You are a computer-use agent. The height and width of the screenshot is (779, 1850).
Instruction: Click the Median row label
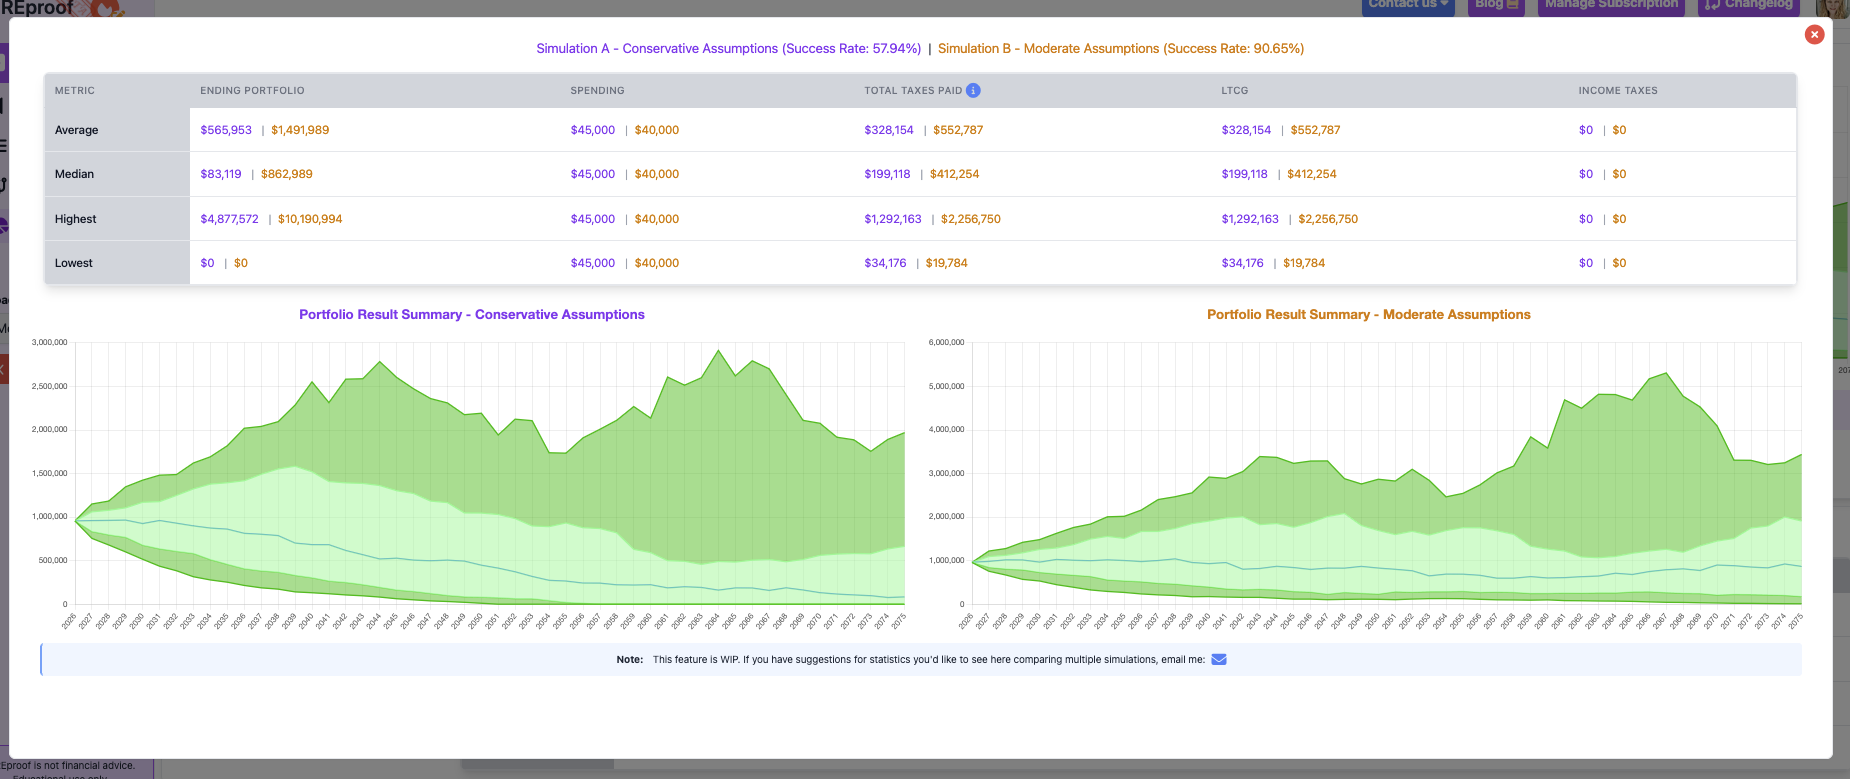pyautogui.click(x=74, y=174)
